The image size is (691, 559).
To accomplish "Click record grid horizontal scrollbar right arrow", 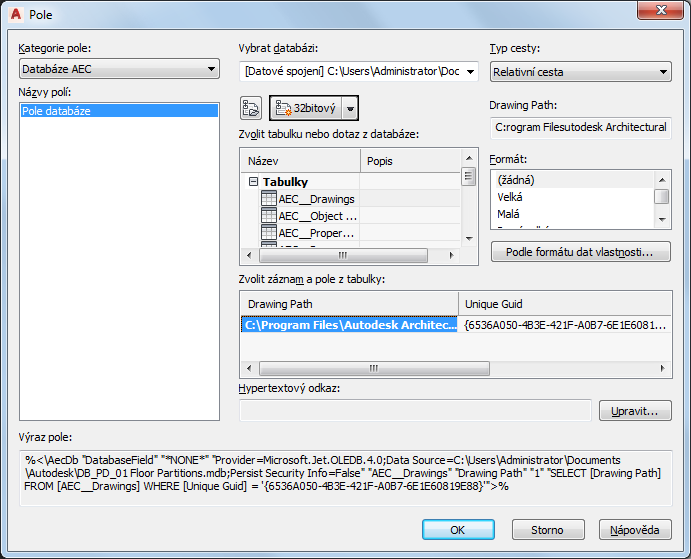I will click(x=662, y=368).
